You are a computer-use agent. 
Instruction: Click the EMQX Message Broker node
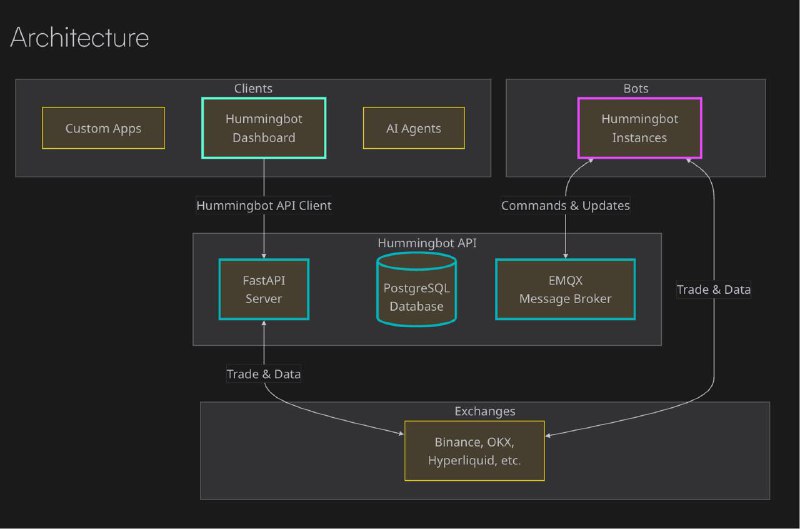click(565, 290)
